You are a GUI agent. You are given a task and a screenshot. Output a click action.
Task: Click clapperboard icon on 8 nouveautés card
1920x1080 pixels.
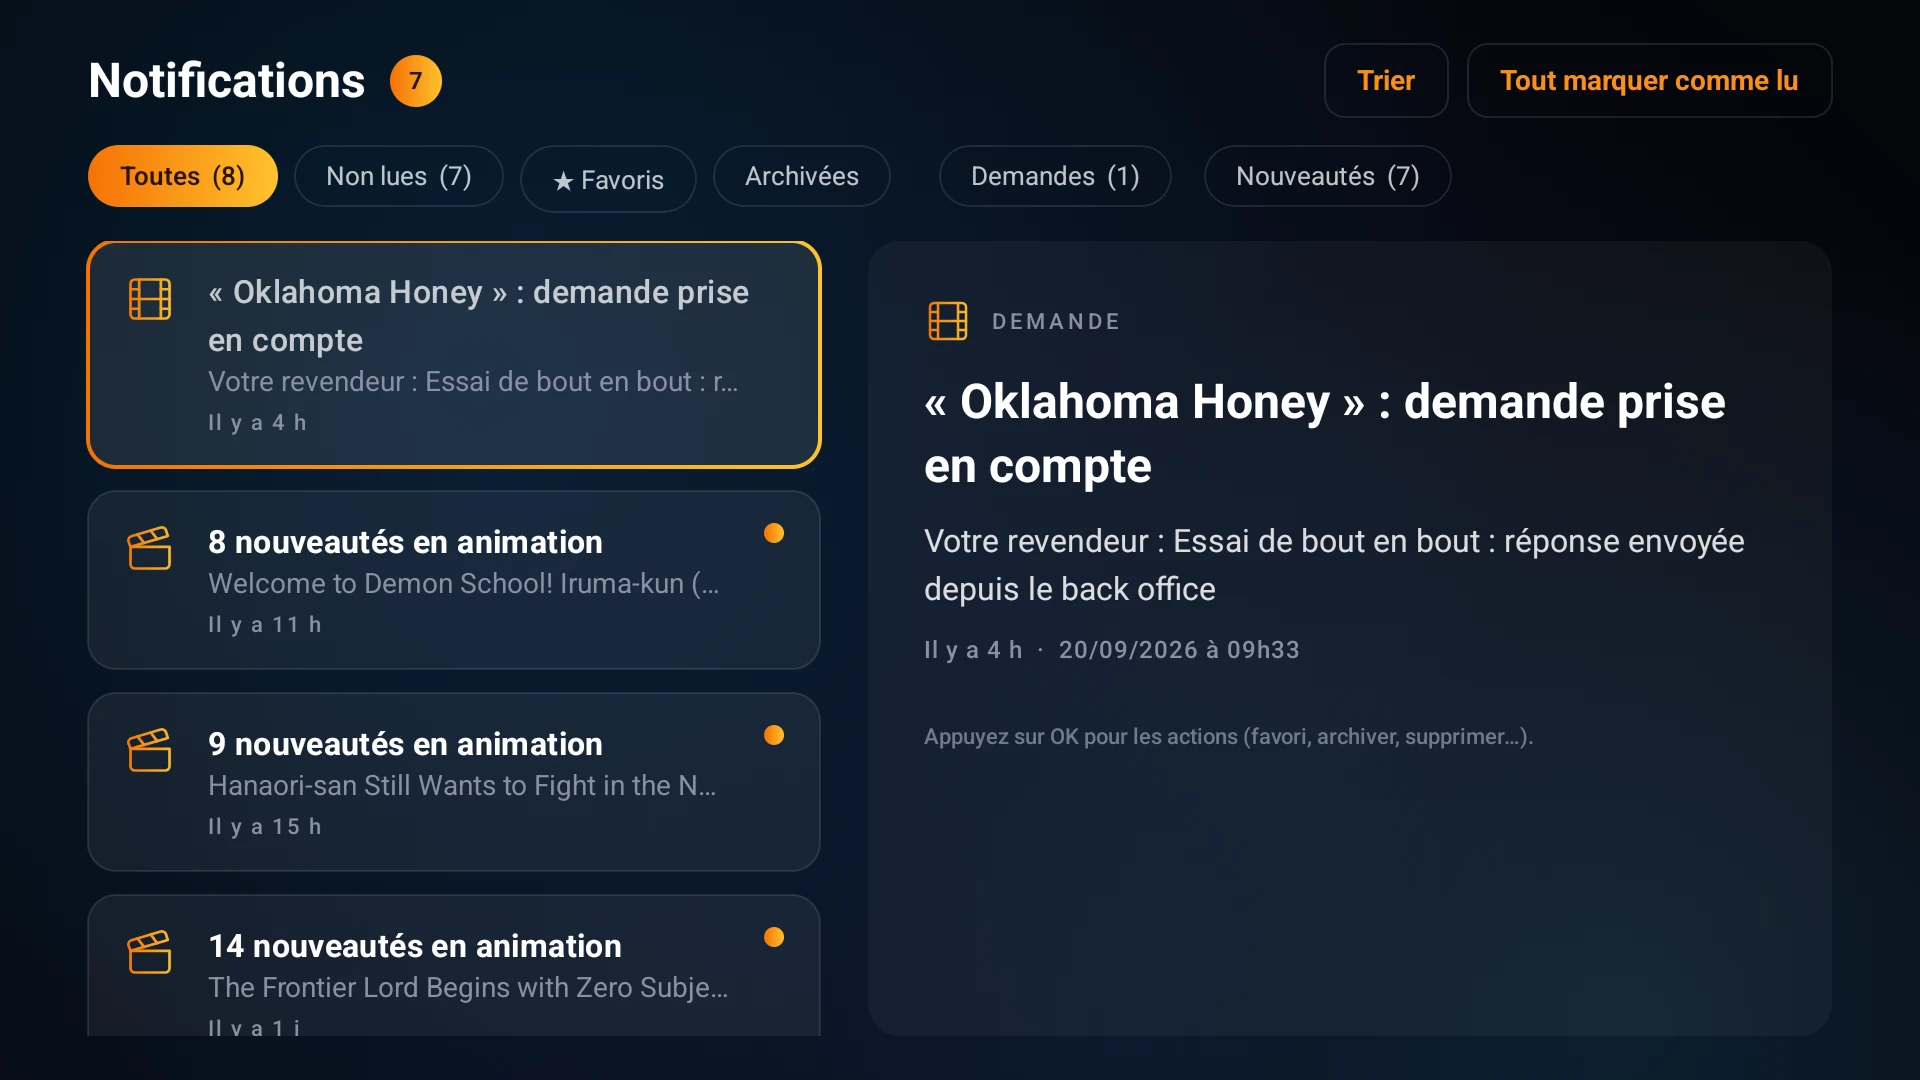[x=150, y=548]
